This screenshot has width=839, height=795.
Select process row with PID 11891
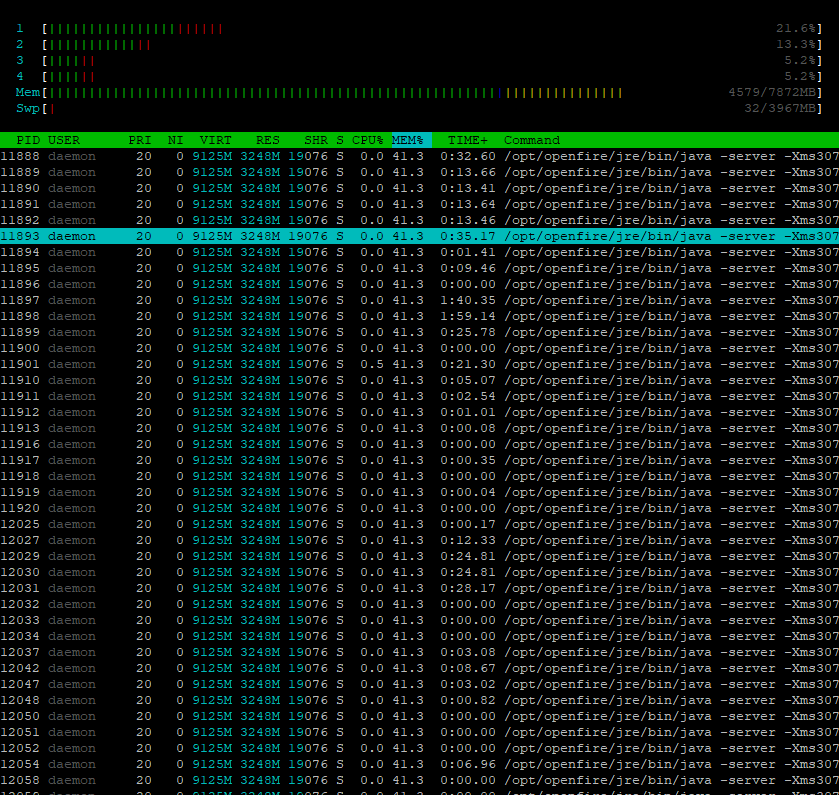coord(420,204)
